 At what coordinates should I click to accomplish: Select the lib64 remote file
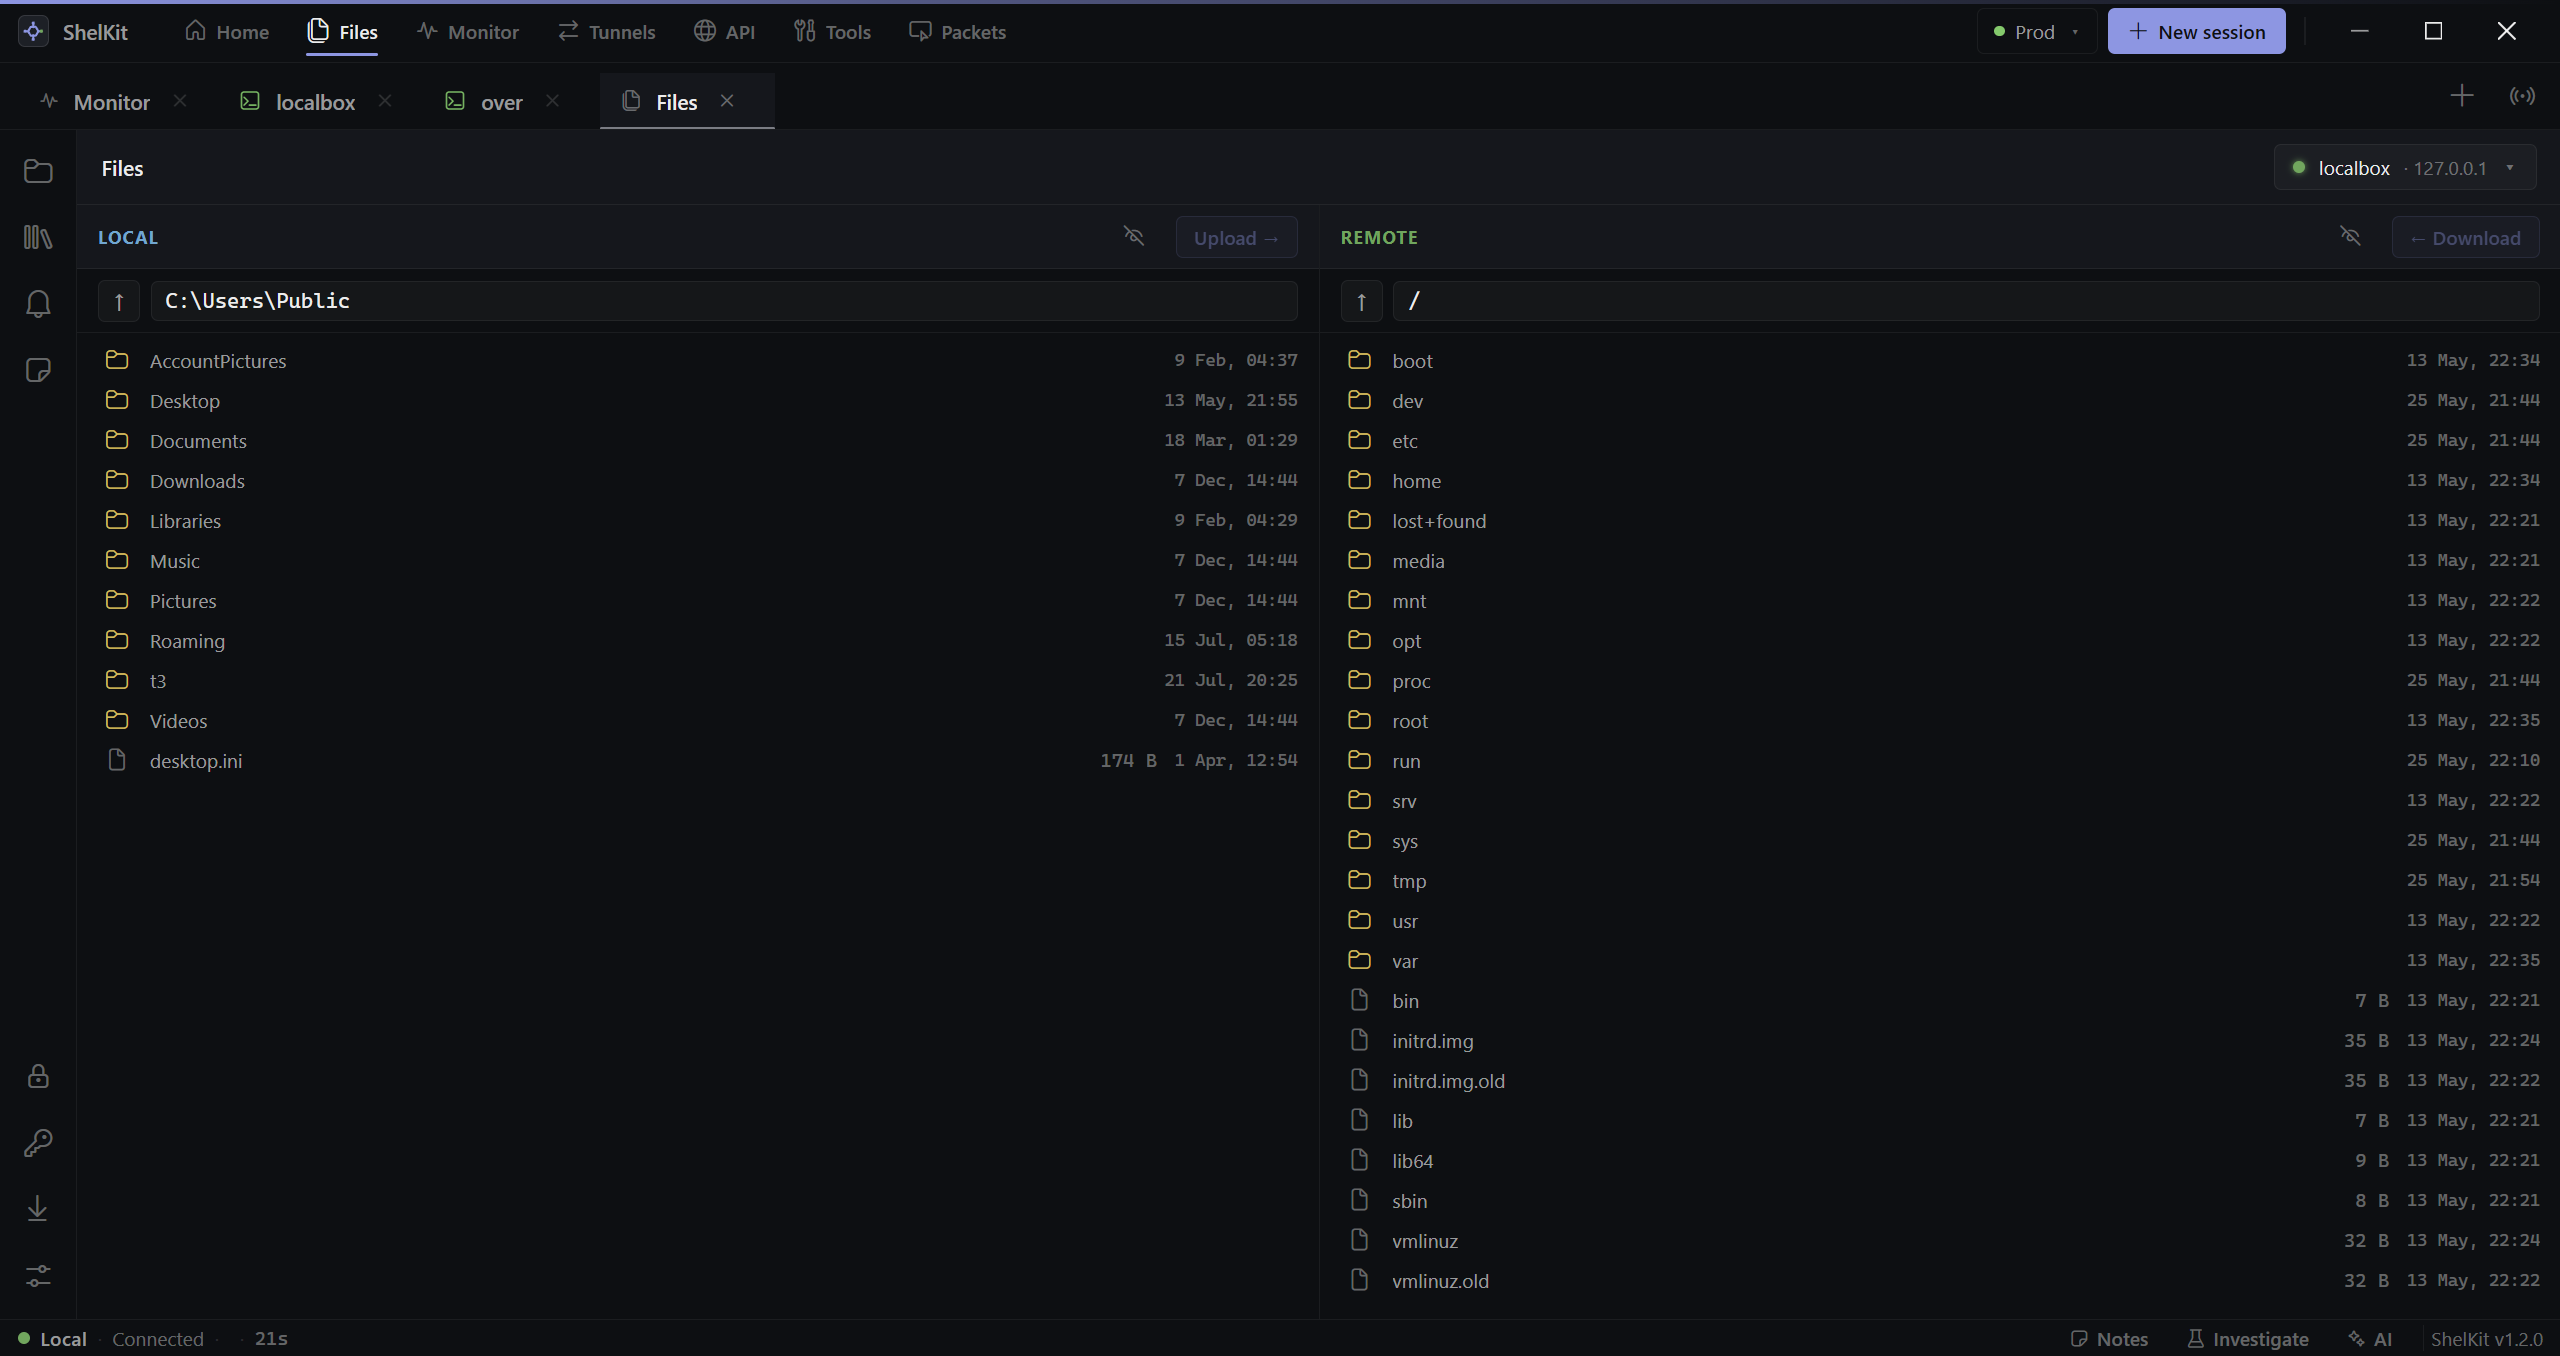point(1940,1161)
